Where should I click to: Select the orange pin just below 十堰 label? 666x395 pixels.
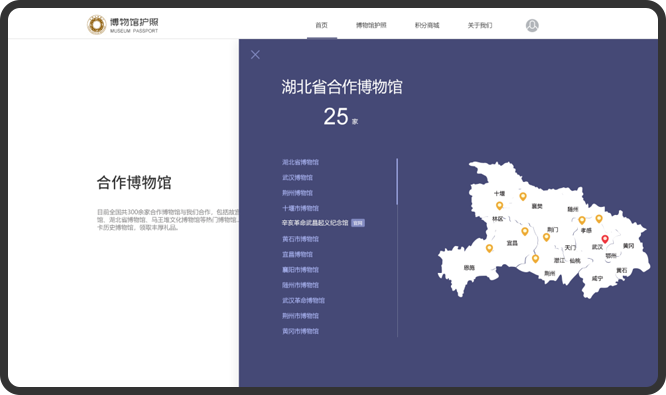pos(500,206)
